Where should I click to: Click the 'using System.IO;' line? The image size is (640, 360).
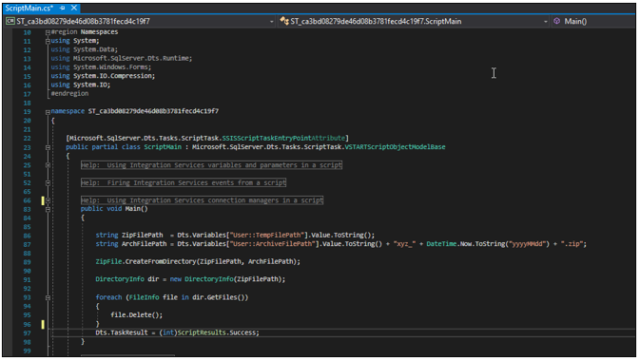coord(80,85)
